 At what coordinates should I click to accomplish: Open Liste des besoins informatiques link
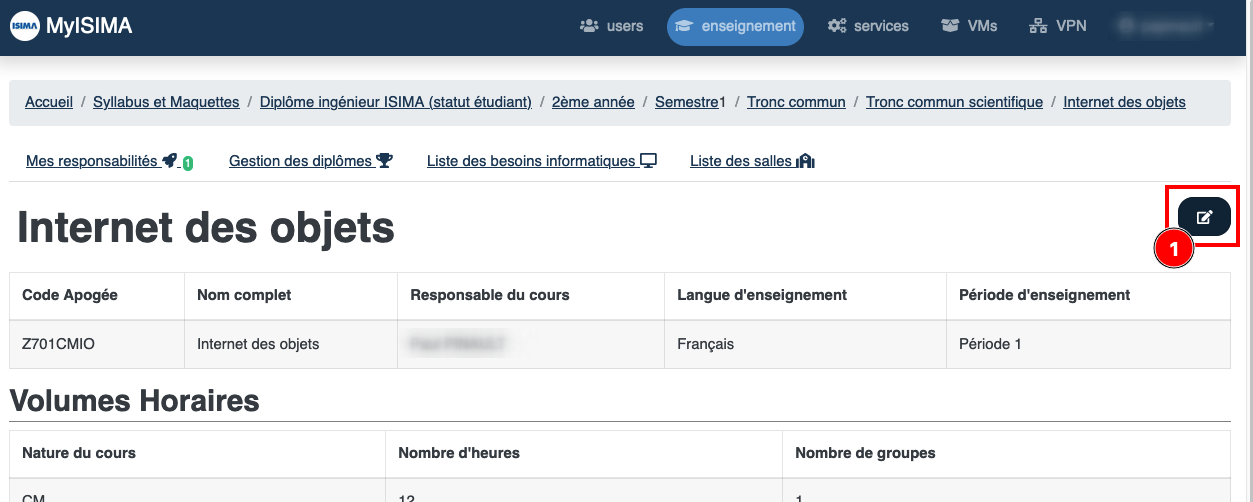tap(542, 161)
